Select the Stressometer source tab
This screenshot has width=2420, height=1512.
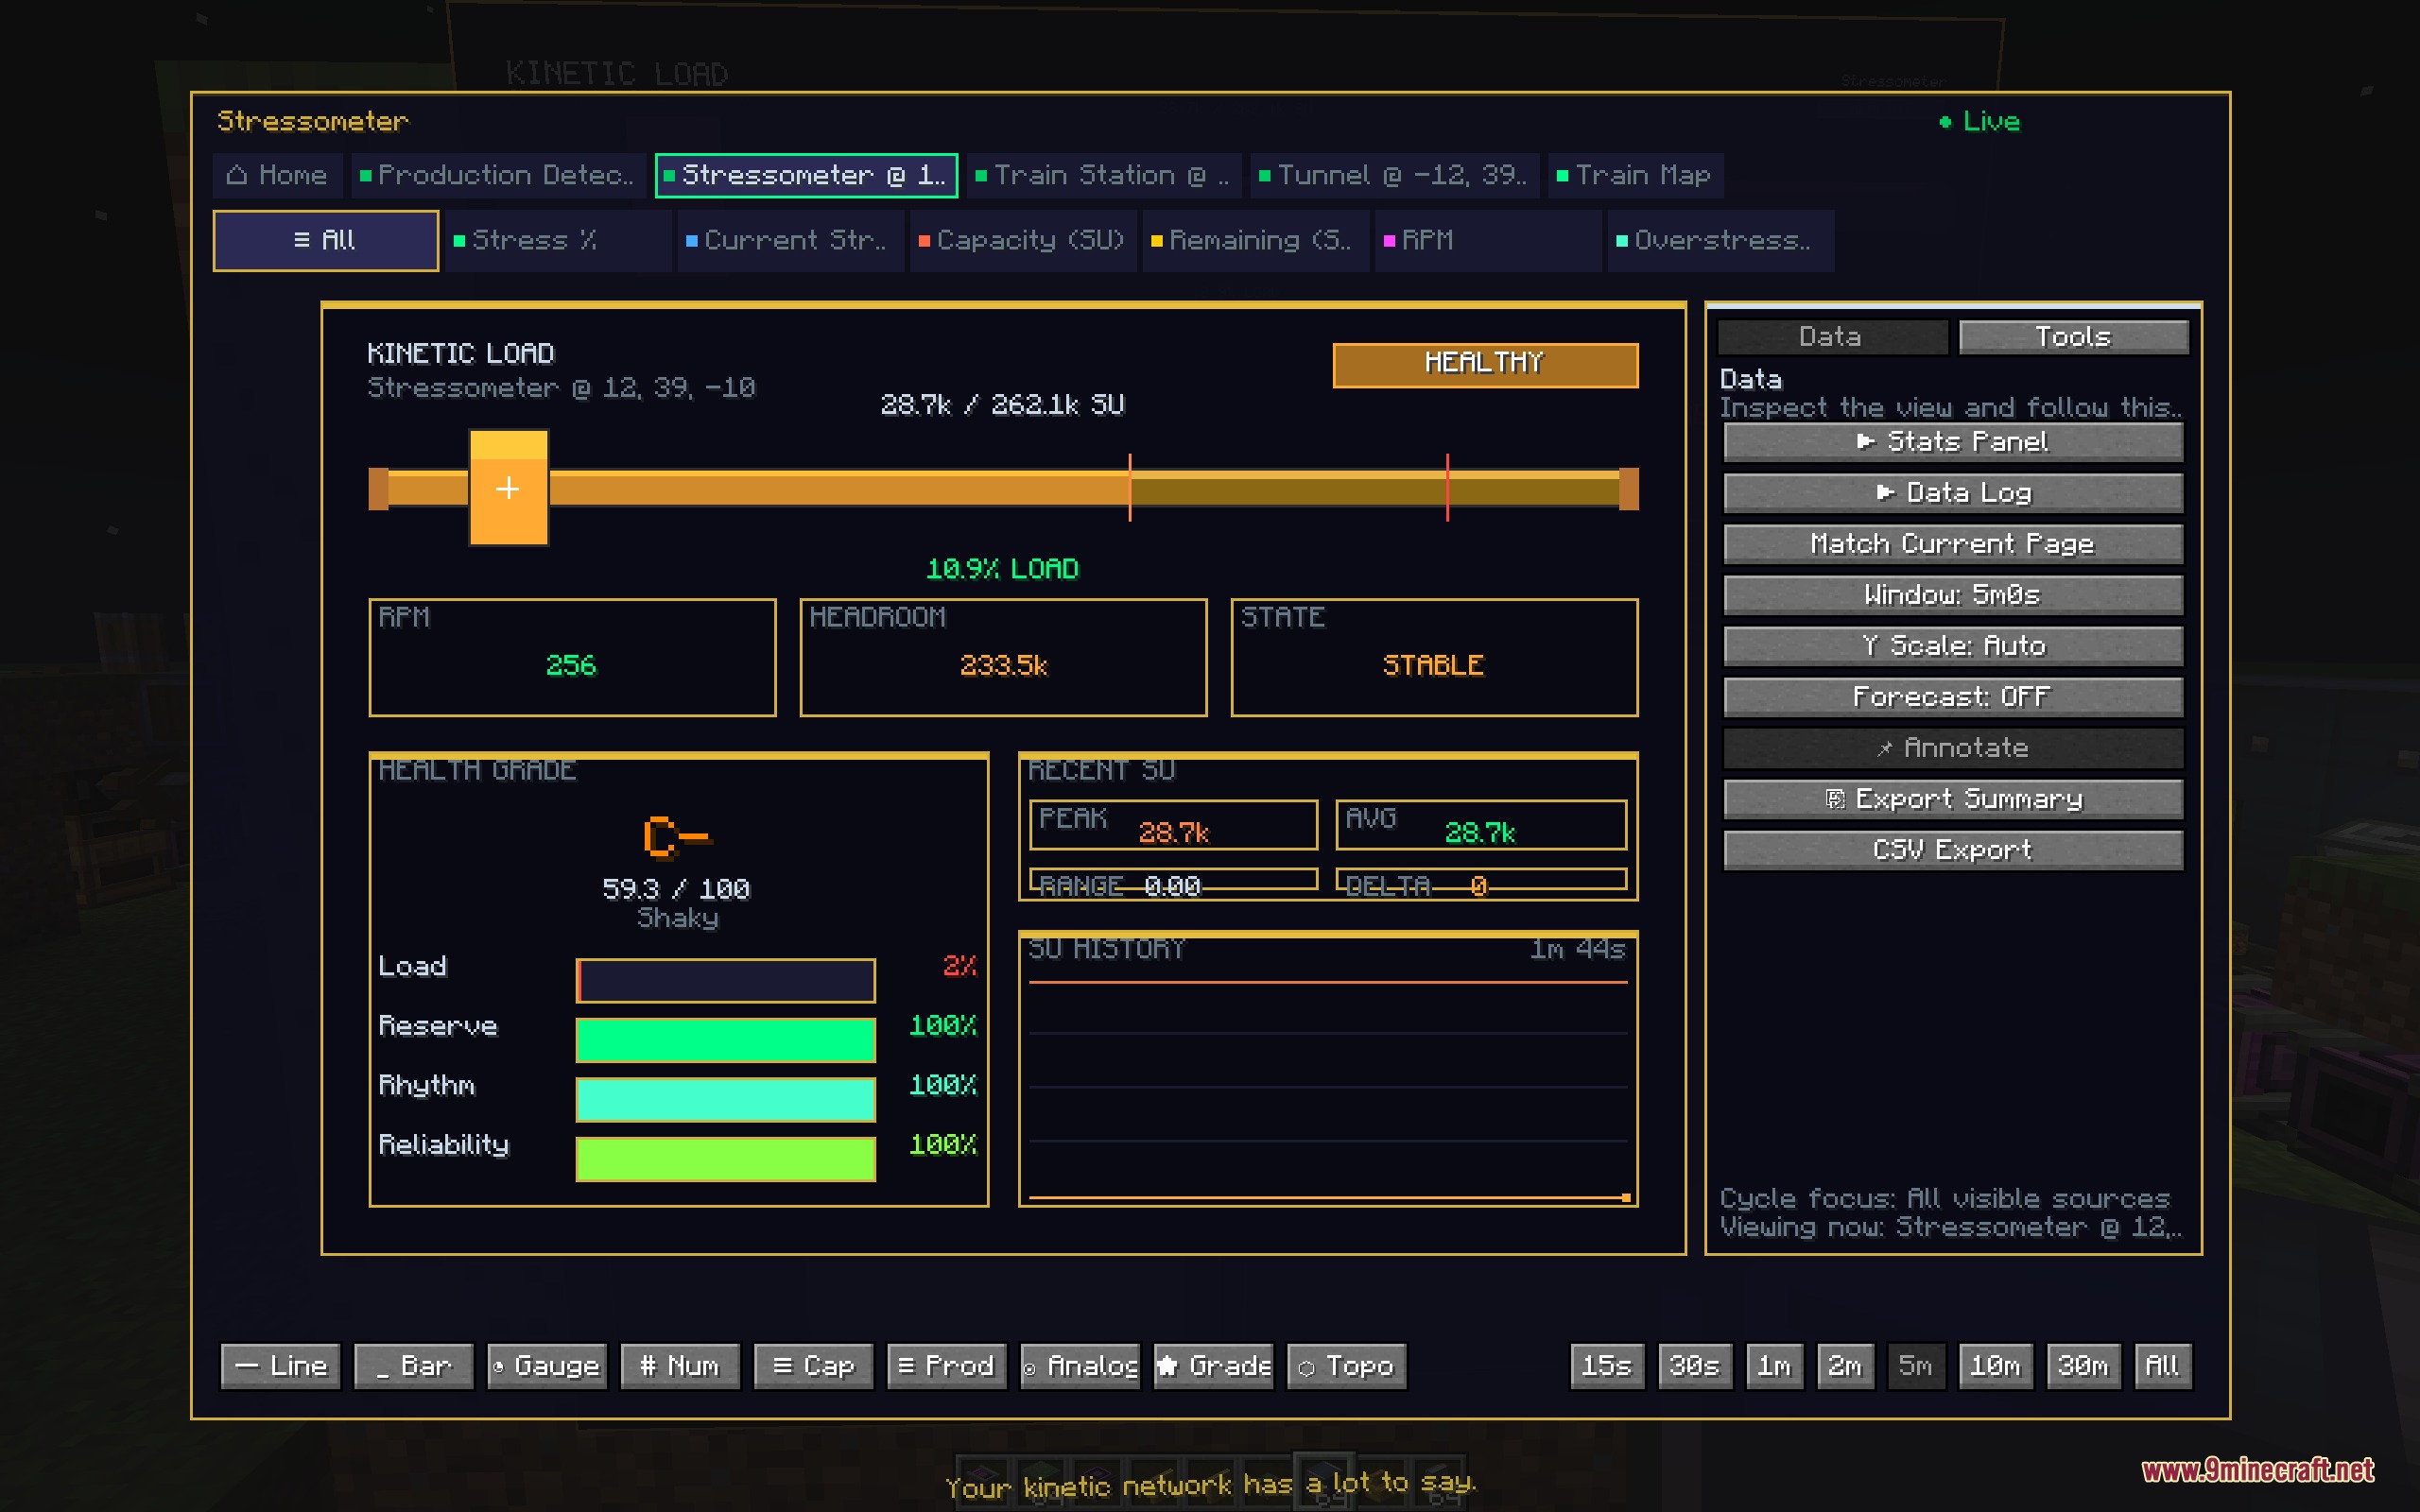click(806, 175)
